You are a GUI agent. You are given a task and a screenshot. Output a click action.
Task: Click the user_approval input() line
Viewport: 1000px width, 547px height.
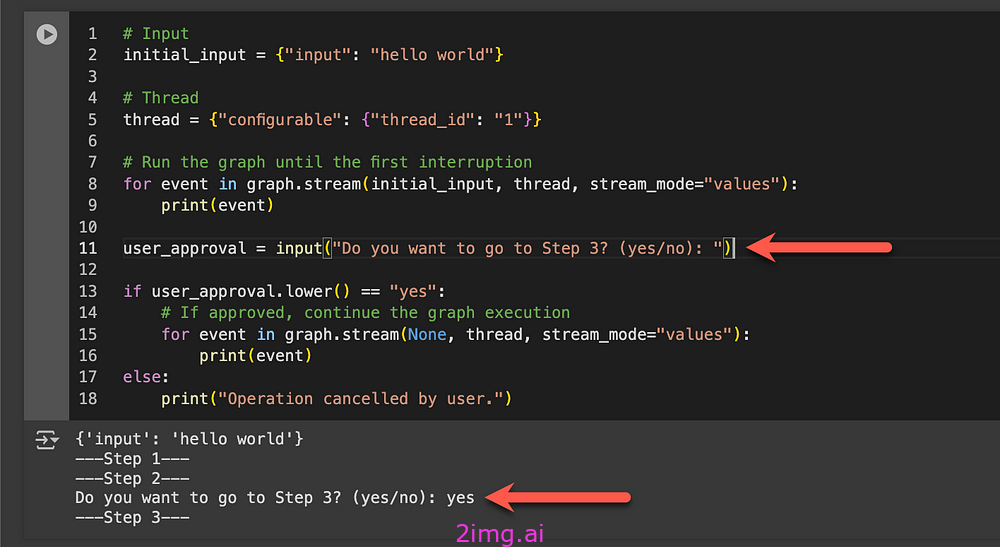(x=429, y=248)
